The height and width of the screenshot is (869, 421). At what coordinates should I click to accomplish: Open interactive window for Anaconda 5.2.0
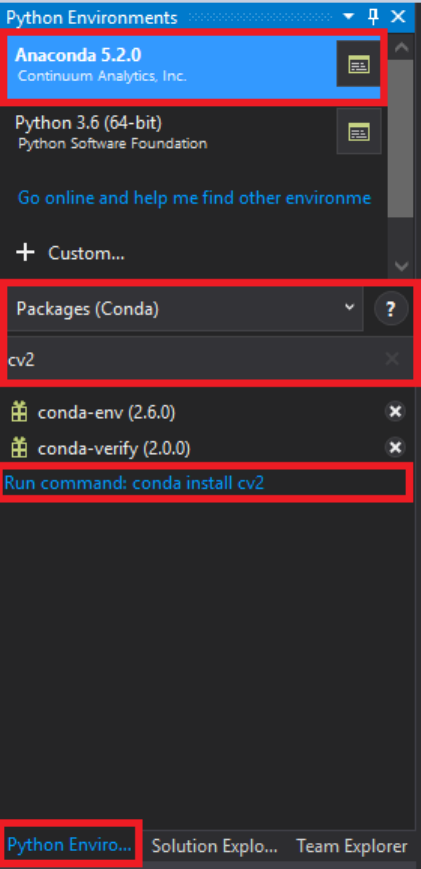(358, 64)
